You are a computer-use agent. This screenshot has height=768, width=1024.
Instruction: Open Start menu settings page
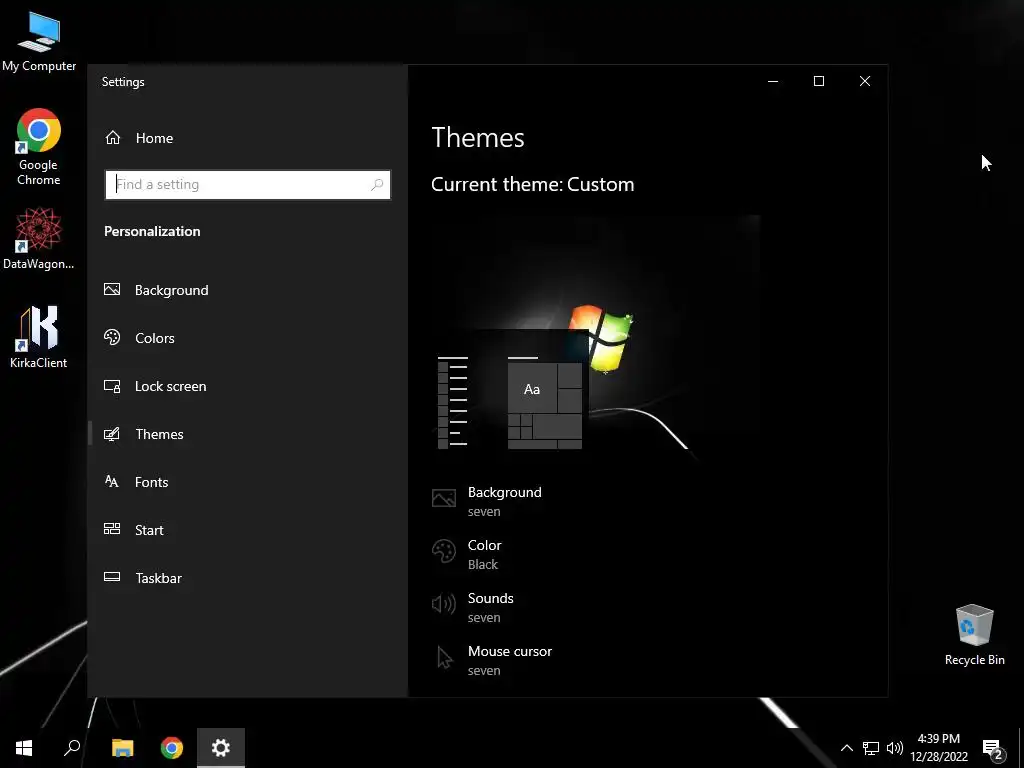click(x=248, y=530)
